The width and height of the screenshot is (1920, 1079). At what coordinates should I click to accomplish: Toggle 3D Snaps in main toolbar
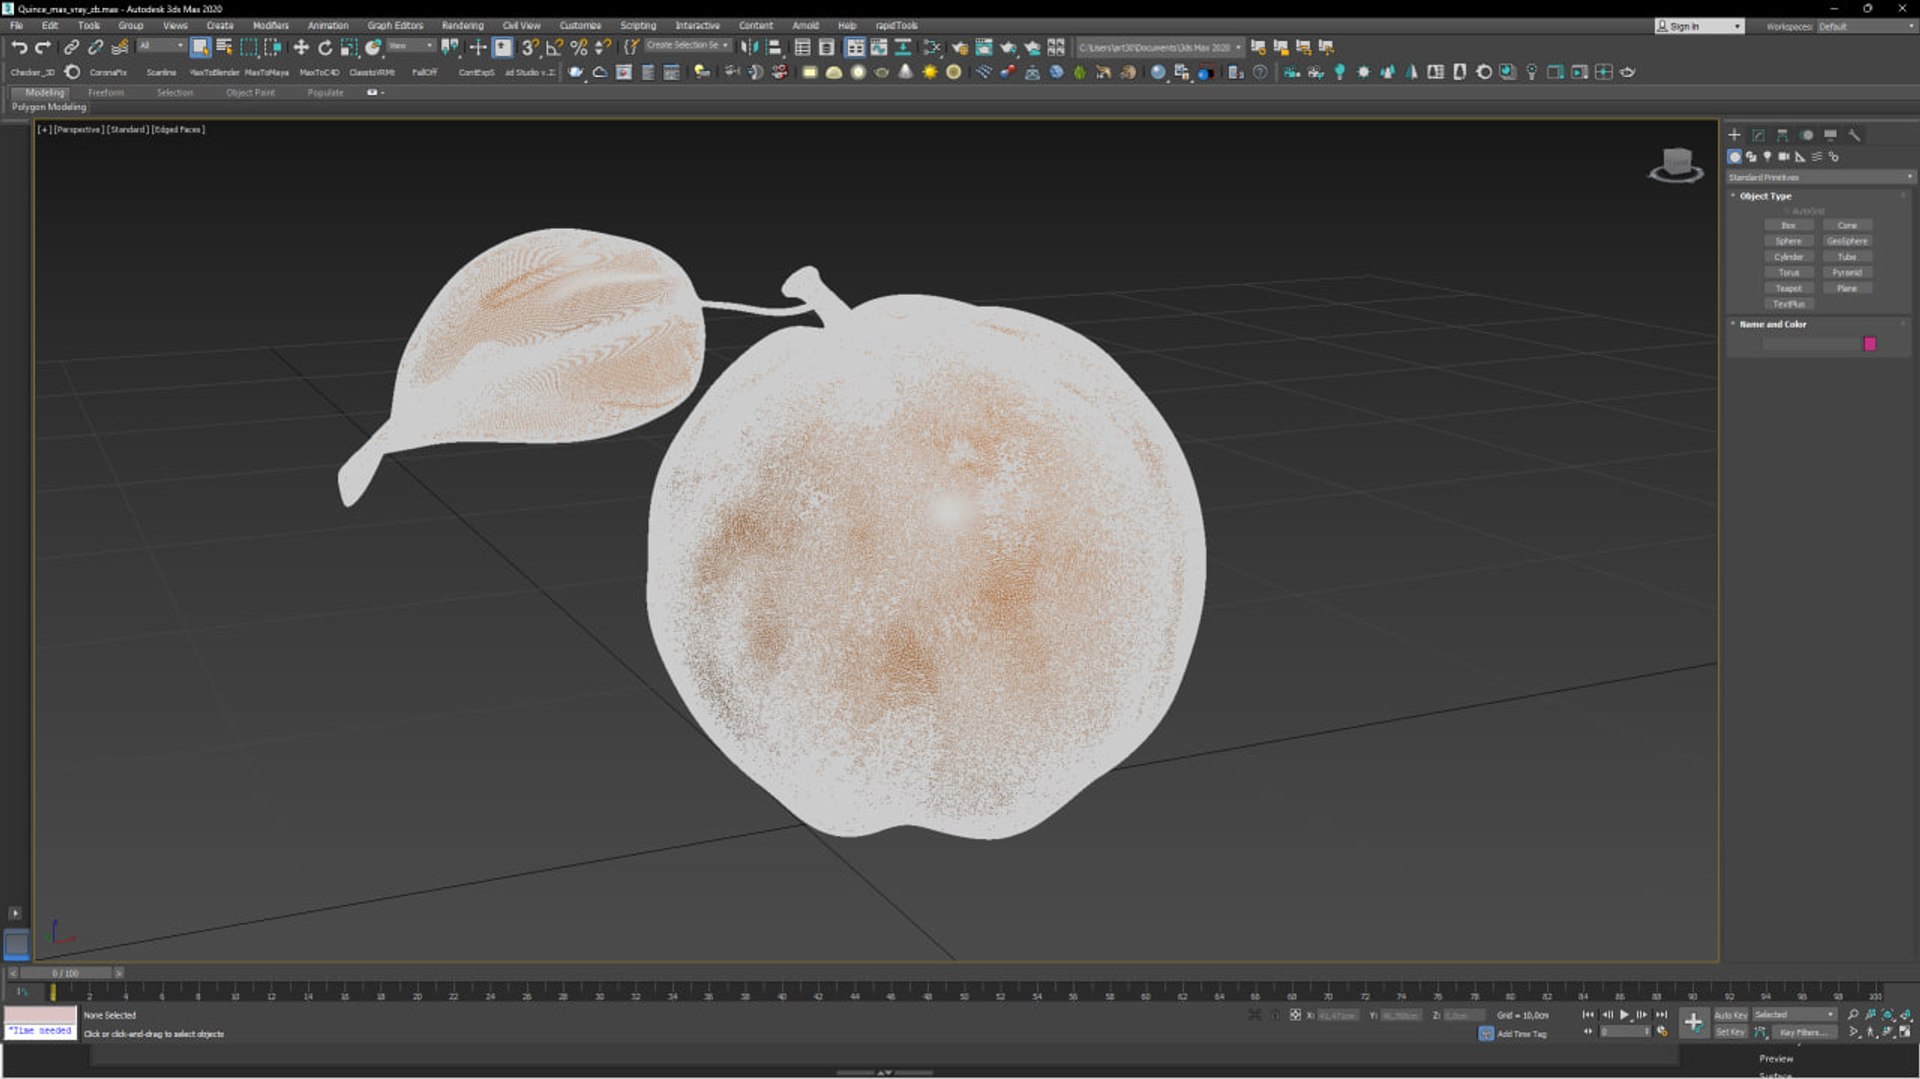530,47
